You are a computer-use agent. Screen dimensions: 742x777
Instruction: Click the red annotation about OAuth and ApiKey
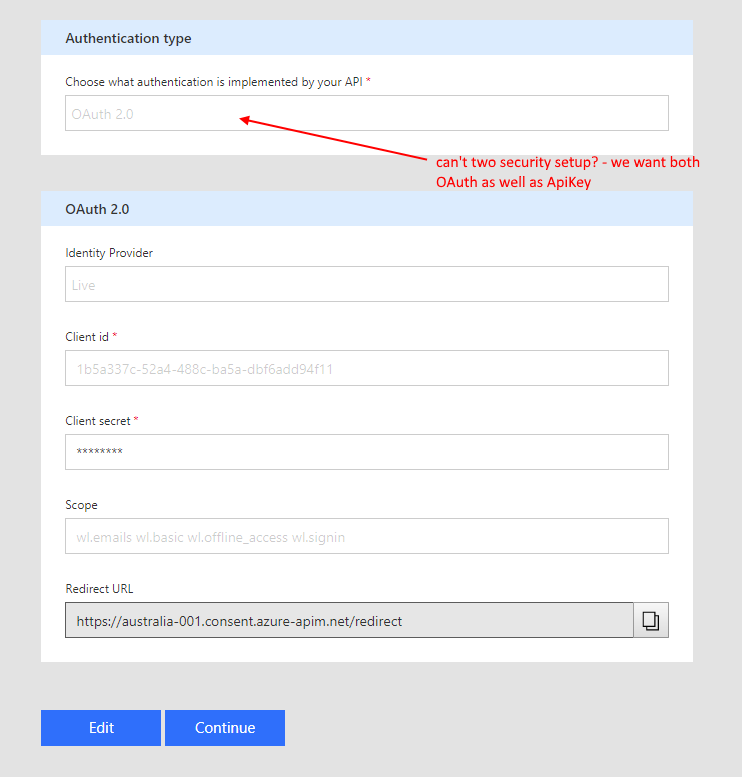point(567,172)
